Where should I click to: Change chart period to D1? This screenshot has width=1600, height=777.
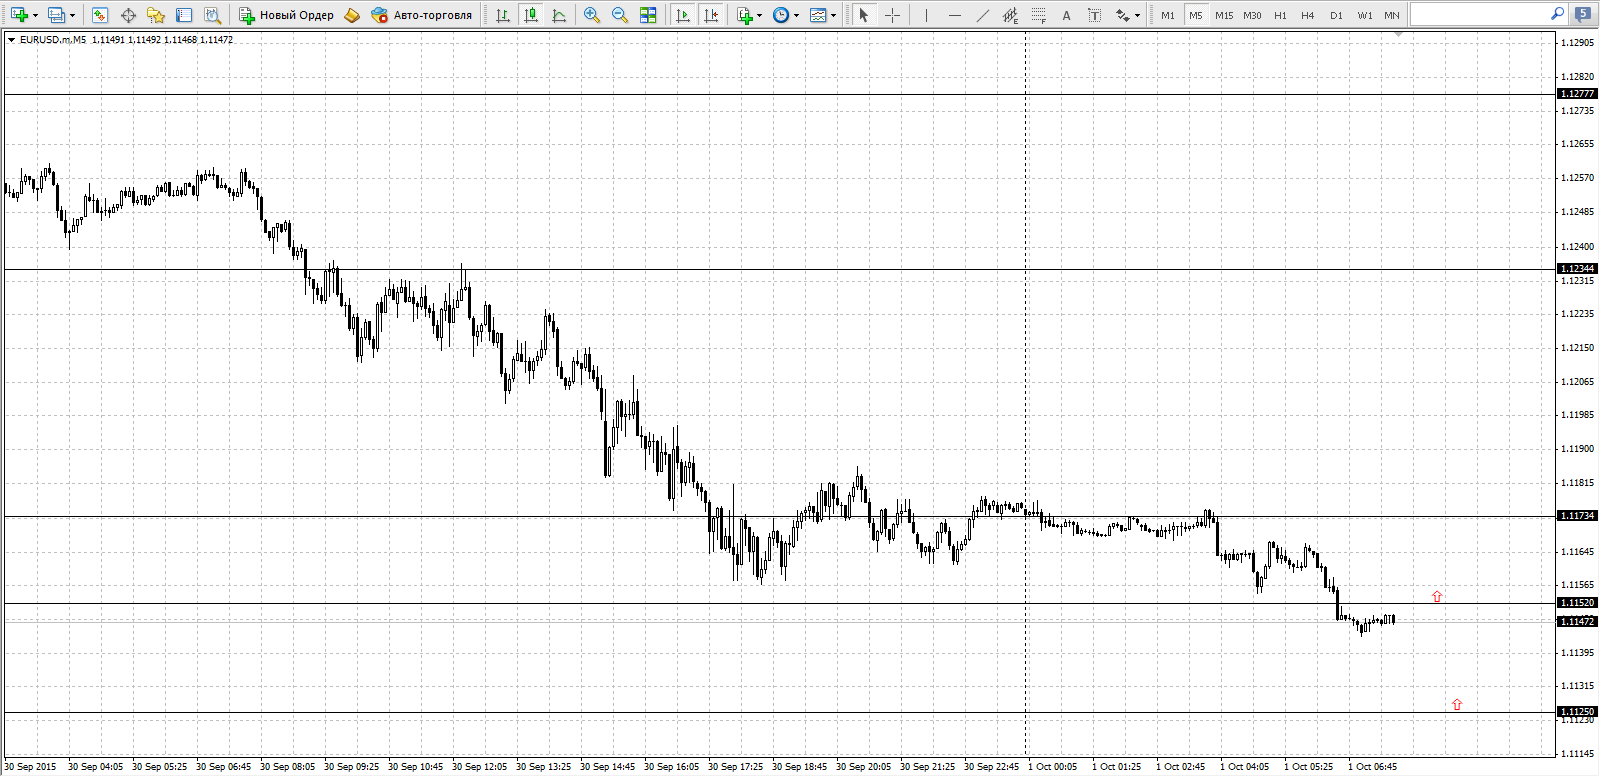coord(1336,15)
